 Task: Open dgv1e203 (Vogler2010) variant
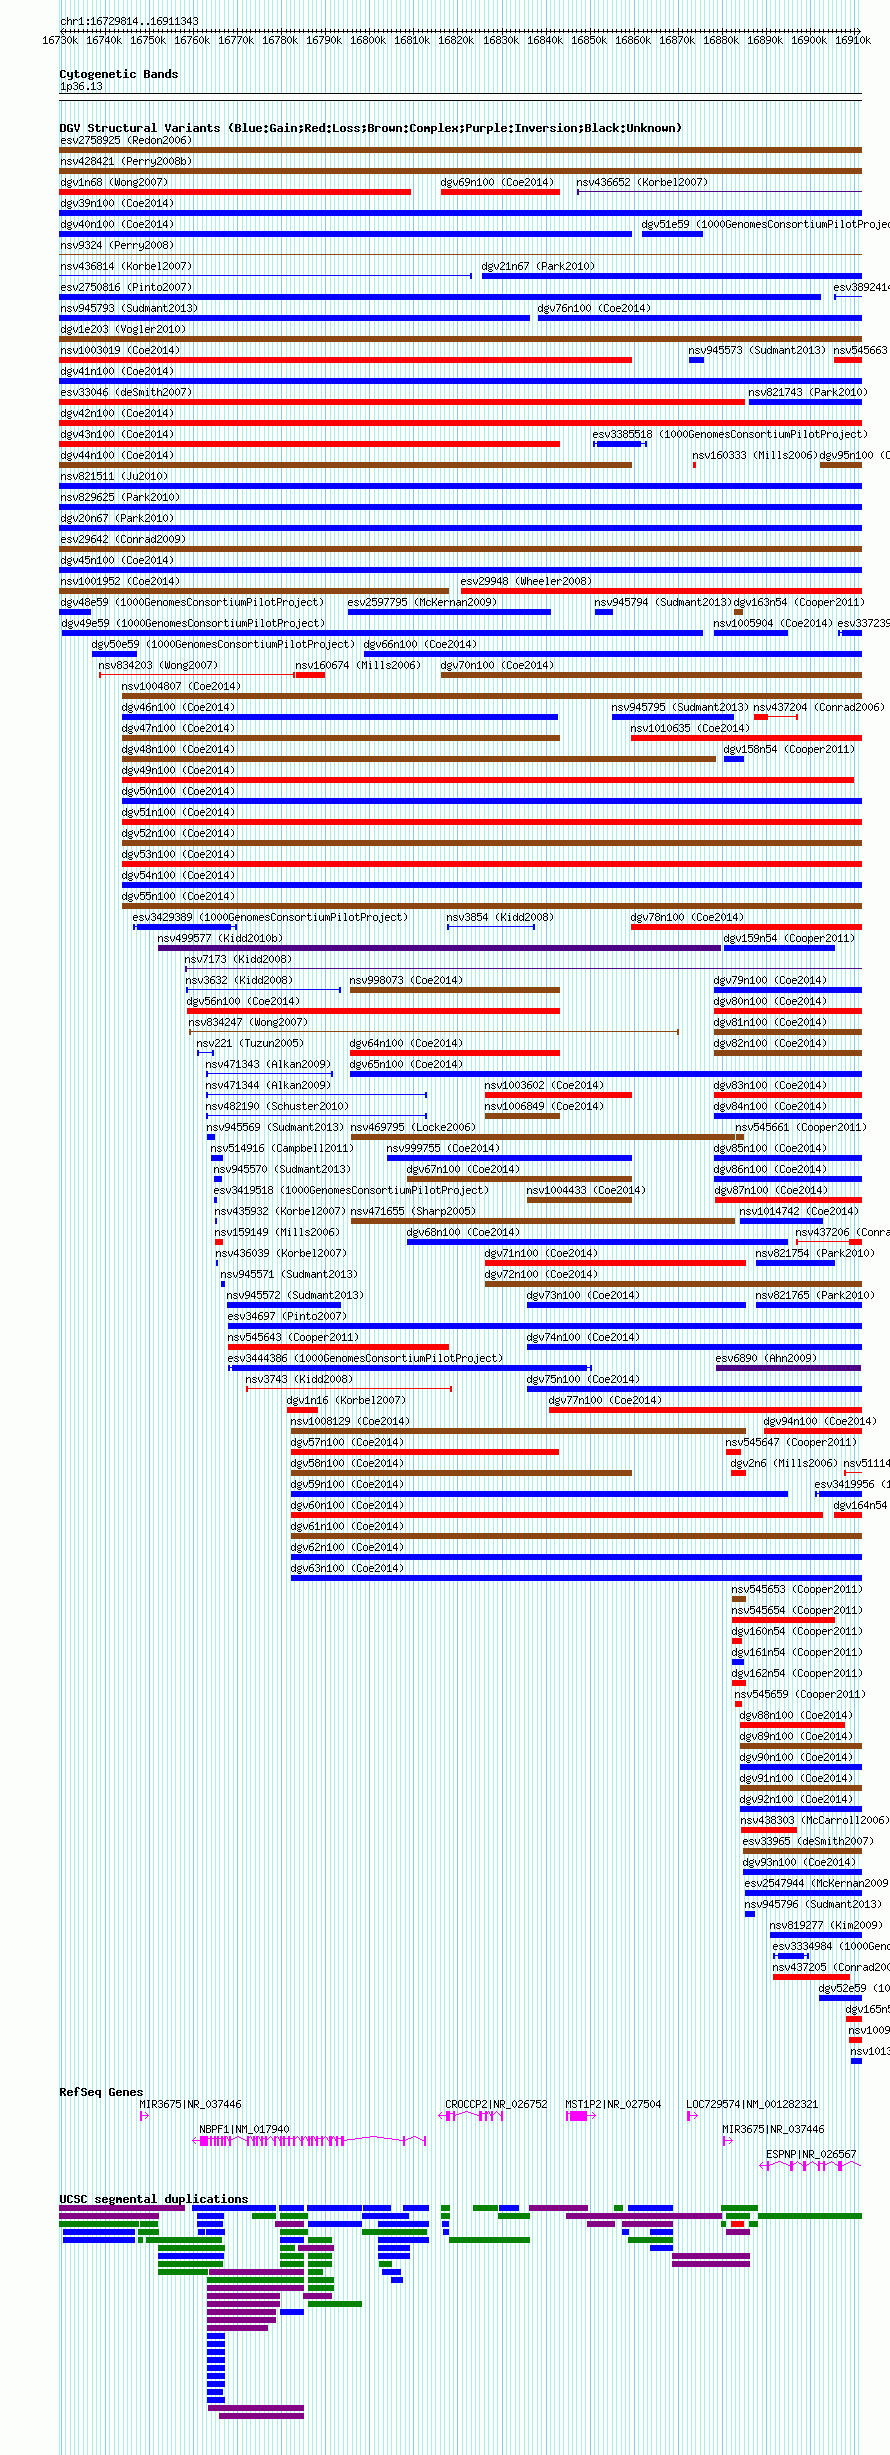[123, 329]
